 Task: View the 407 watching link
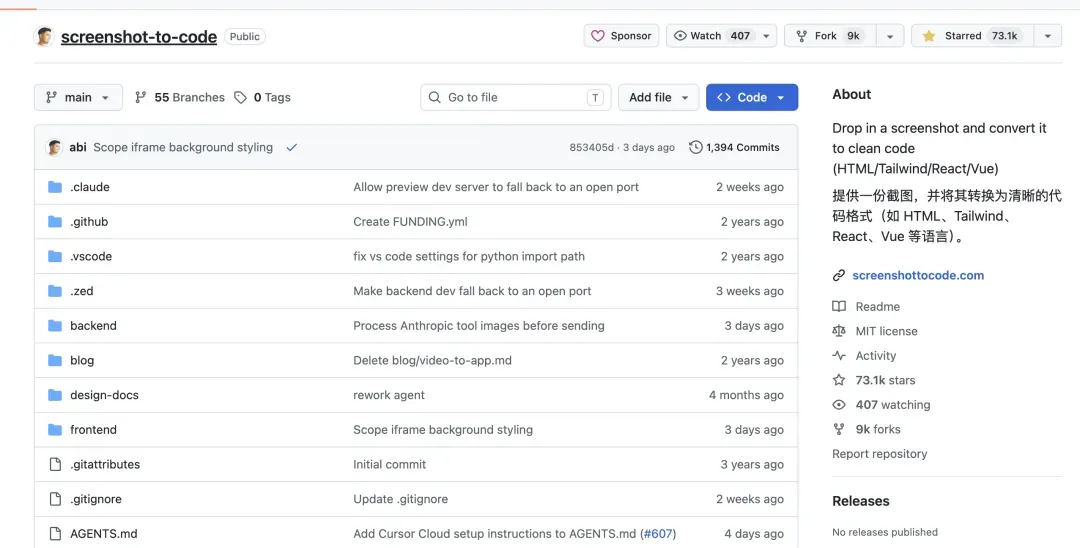click(x=893, y=405)
